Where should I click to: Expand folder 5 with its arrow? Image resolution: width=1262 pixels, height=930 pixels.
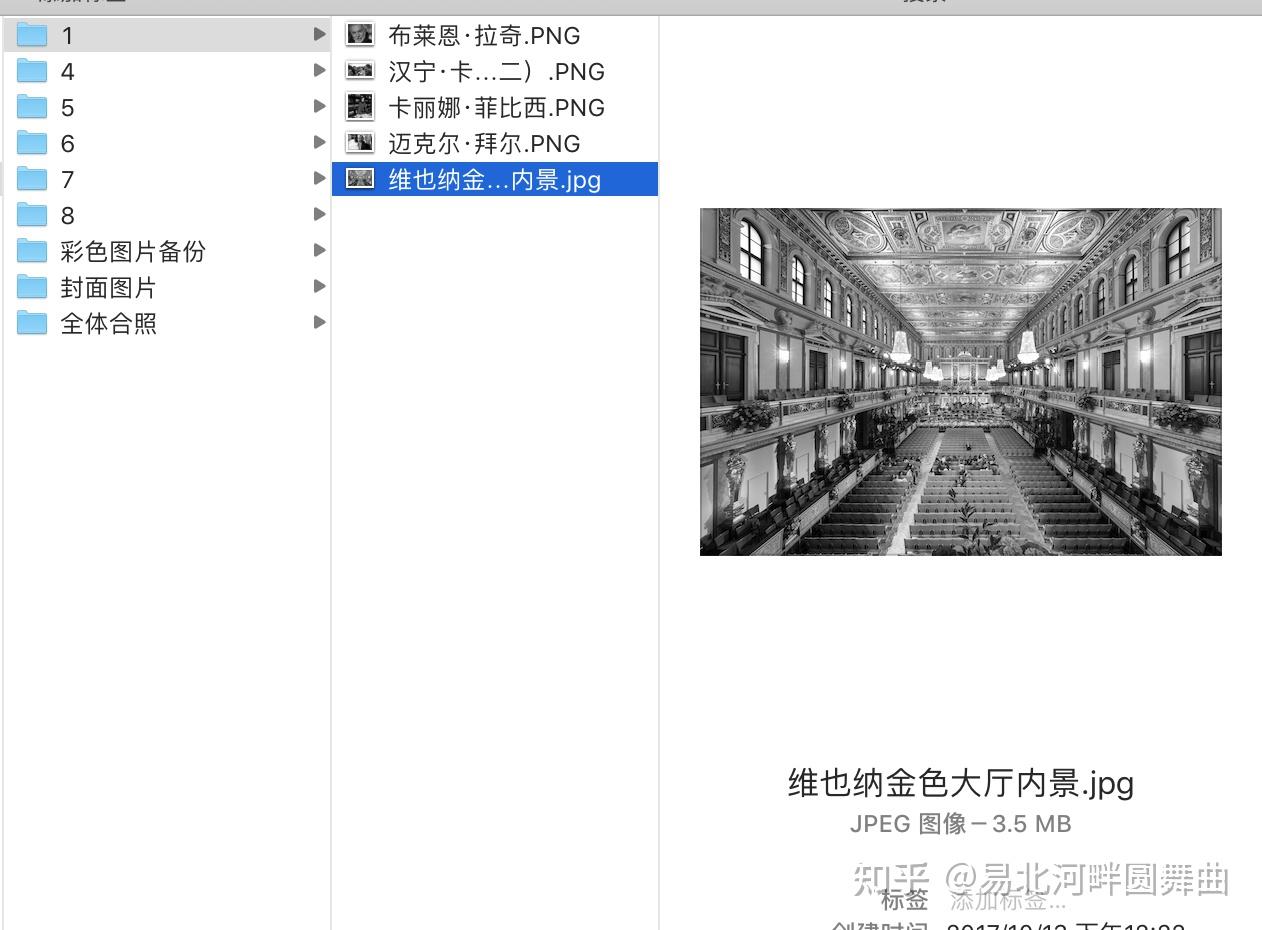[x=319, y=107]
